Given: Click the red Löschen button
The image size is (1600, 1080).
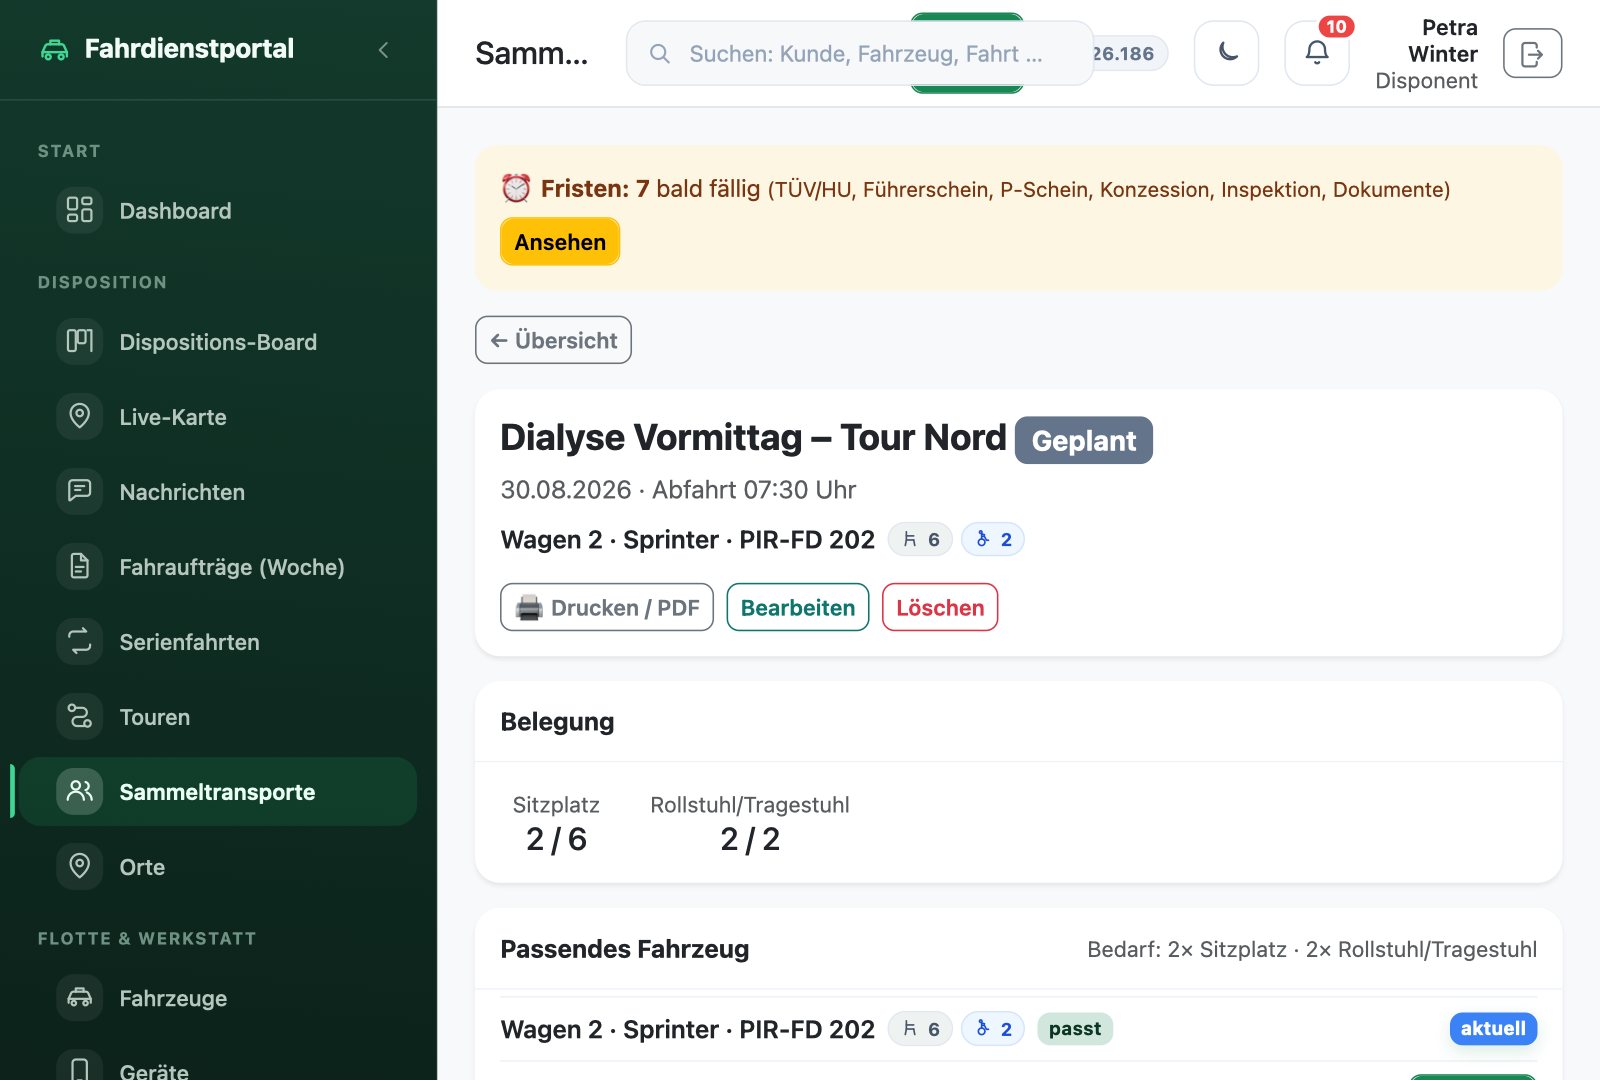Looking at the screenshot, I should tap(940, 607).
